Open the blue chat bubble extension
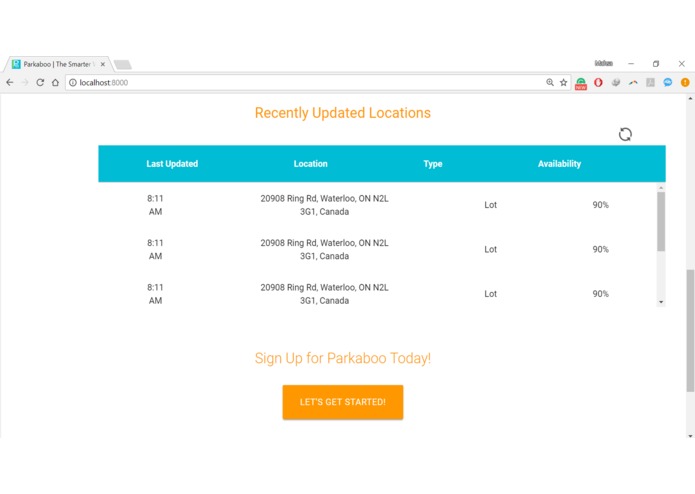Viewport: 695px width, 494px height. point(668,82)
